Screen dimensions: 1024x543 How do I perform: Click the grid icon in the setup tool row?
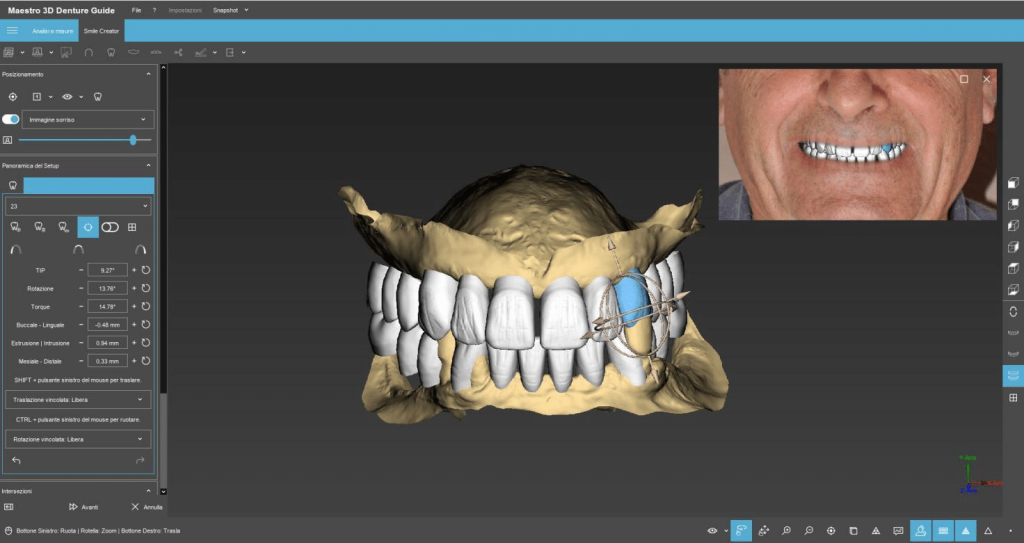(x=133, y=227)
